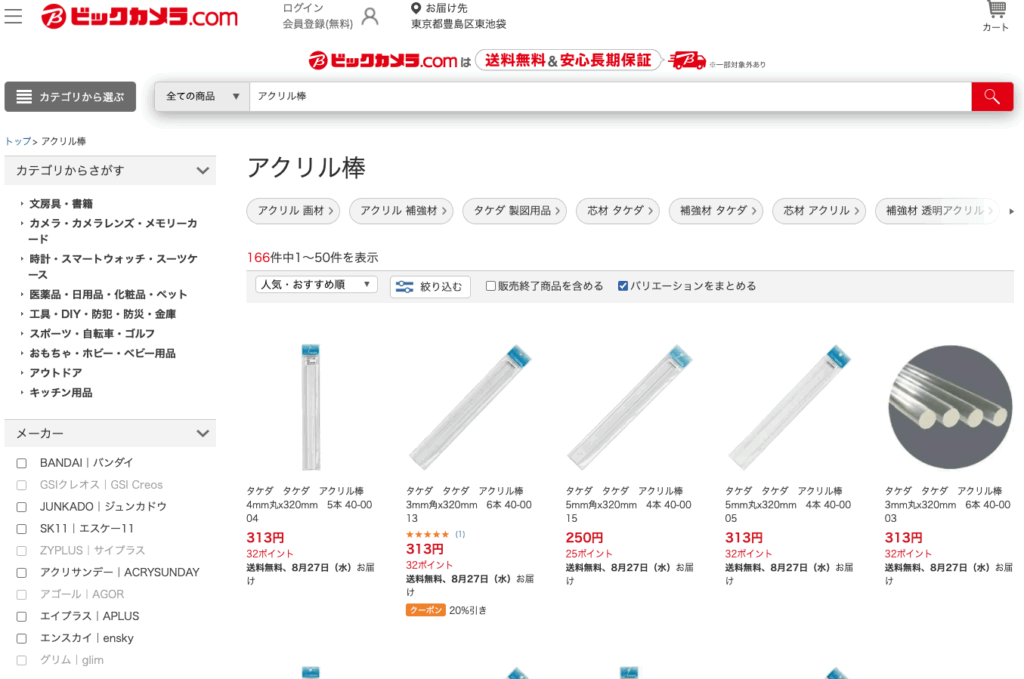Open the 全ての商品 category dropdown
Screen dimensions: 1024x679
coord(202,97)
